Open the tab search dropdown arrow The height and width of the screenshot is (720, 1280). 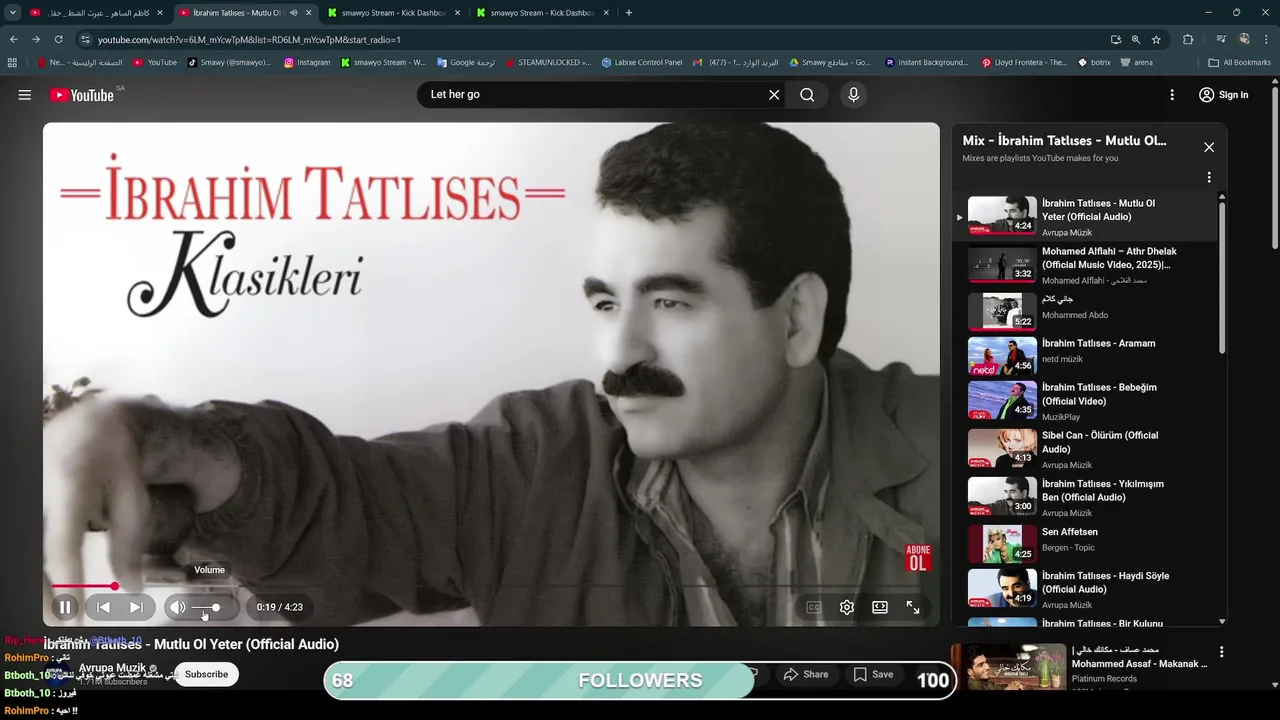(x=13, y=13)
